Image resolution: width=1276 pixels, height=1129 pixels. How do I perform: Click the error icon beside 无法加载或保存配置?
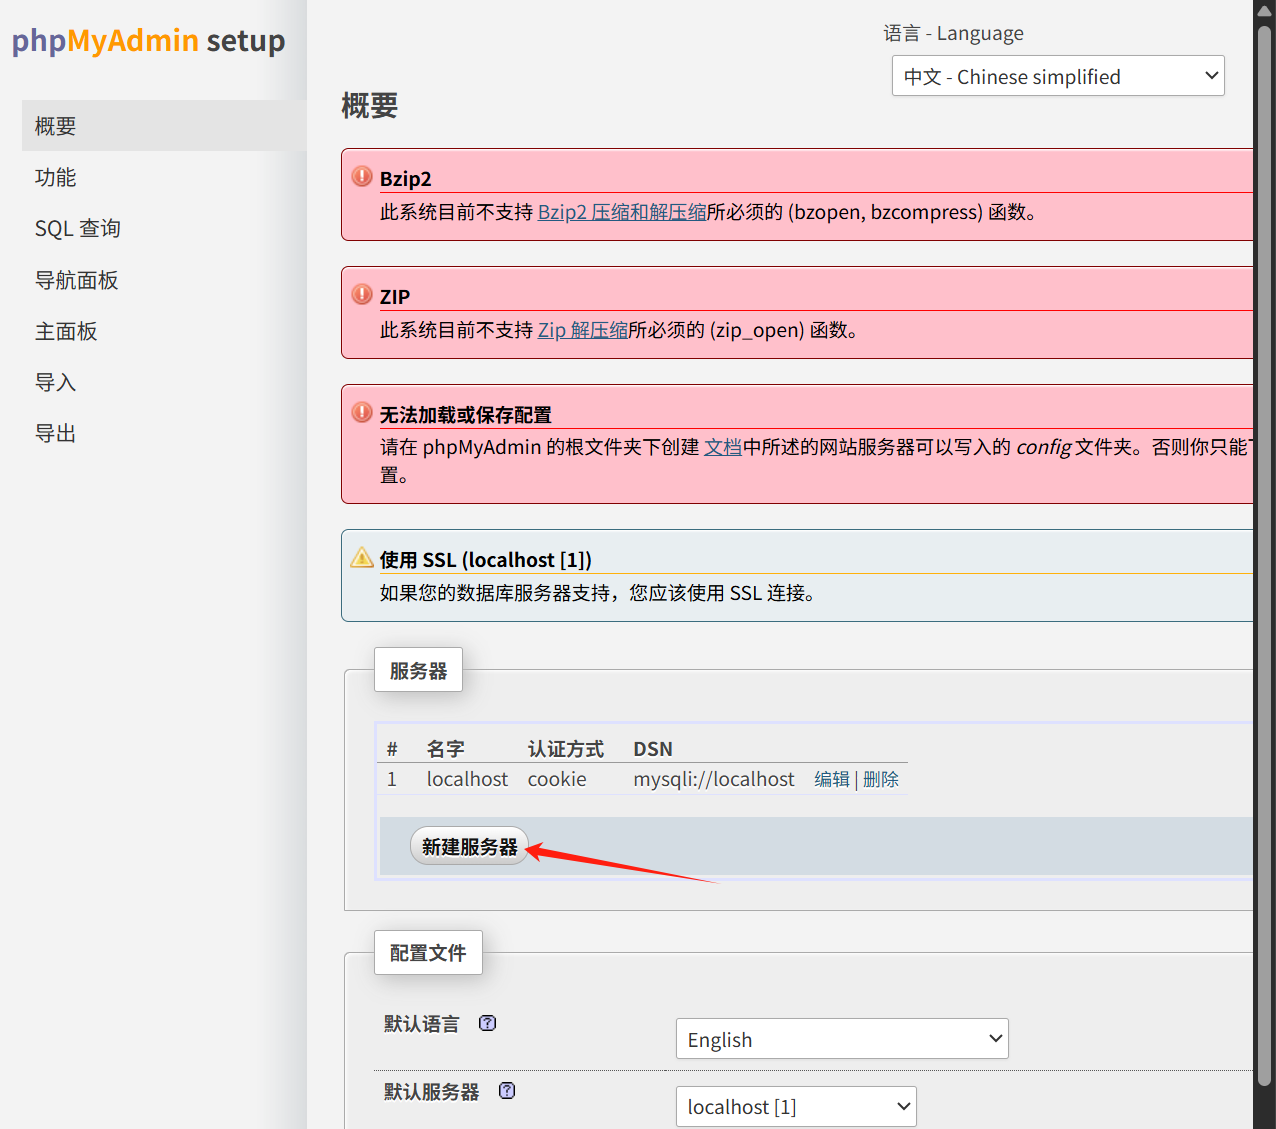click(362, 412)
